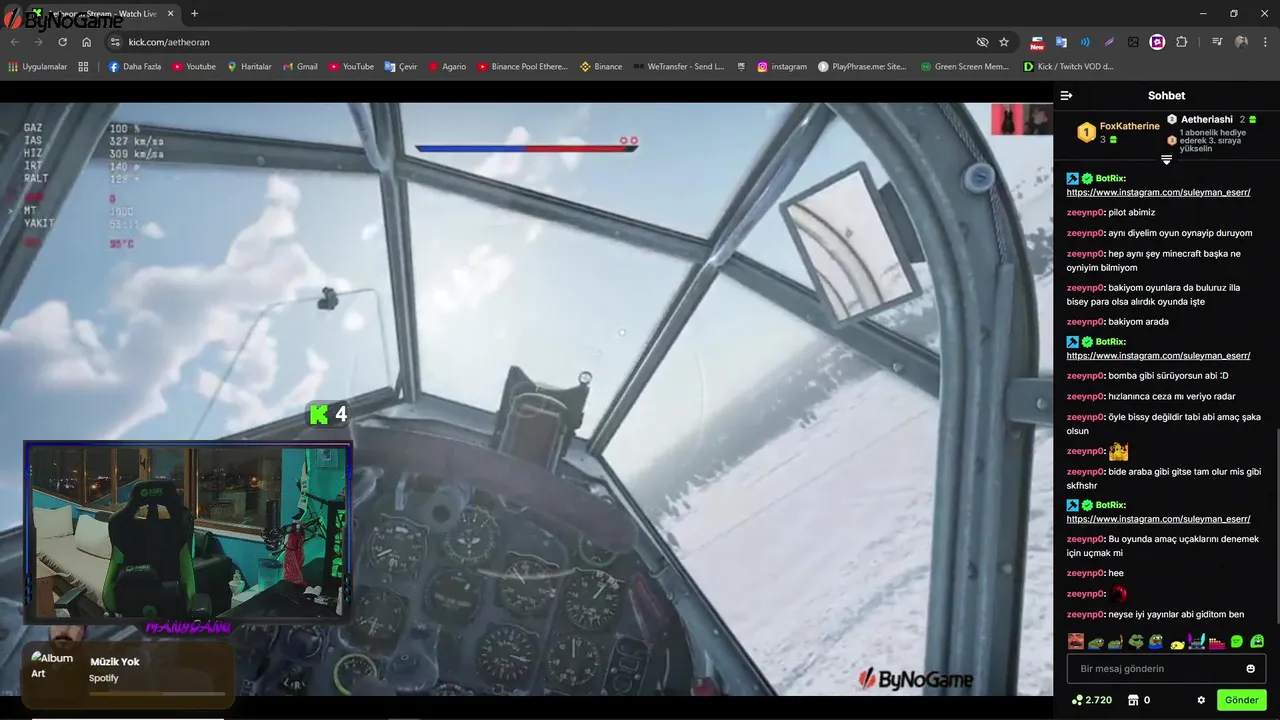Image resolution: width=1280 pixels, height=720 pixels.
Task: Click the 2.720 channel points balance
Action: coord(1091,700)
